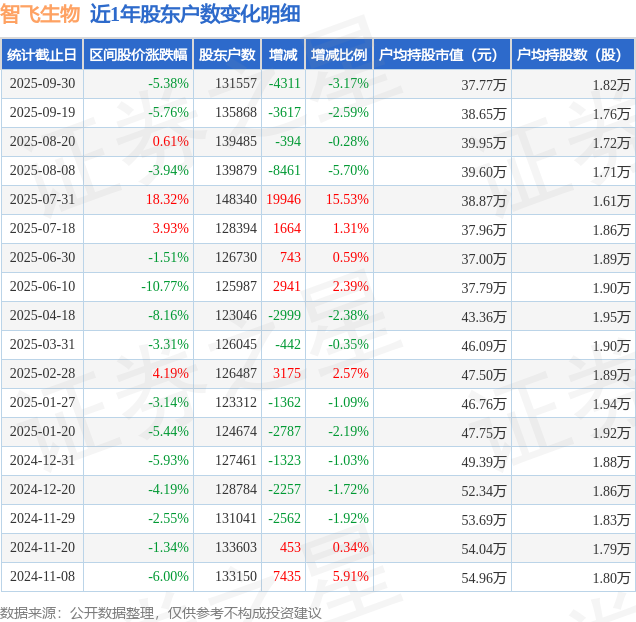636x622 pixels.
Task: Click the 增减 column header
Action: 284,55
